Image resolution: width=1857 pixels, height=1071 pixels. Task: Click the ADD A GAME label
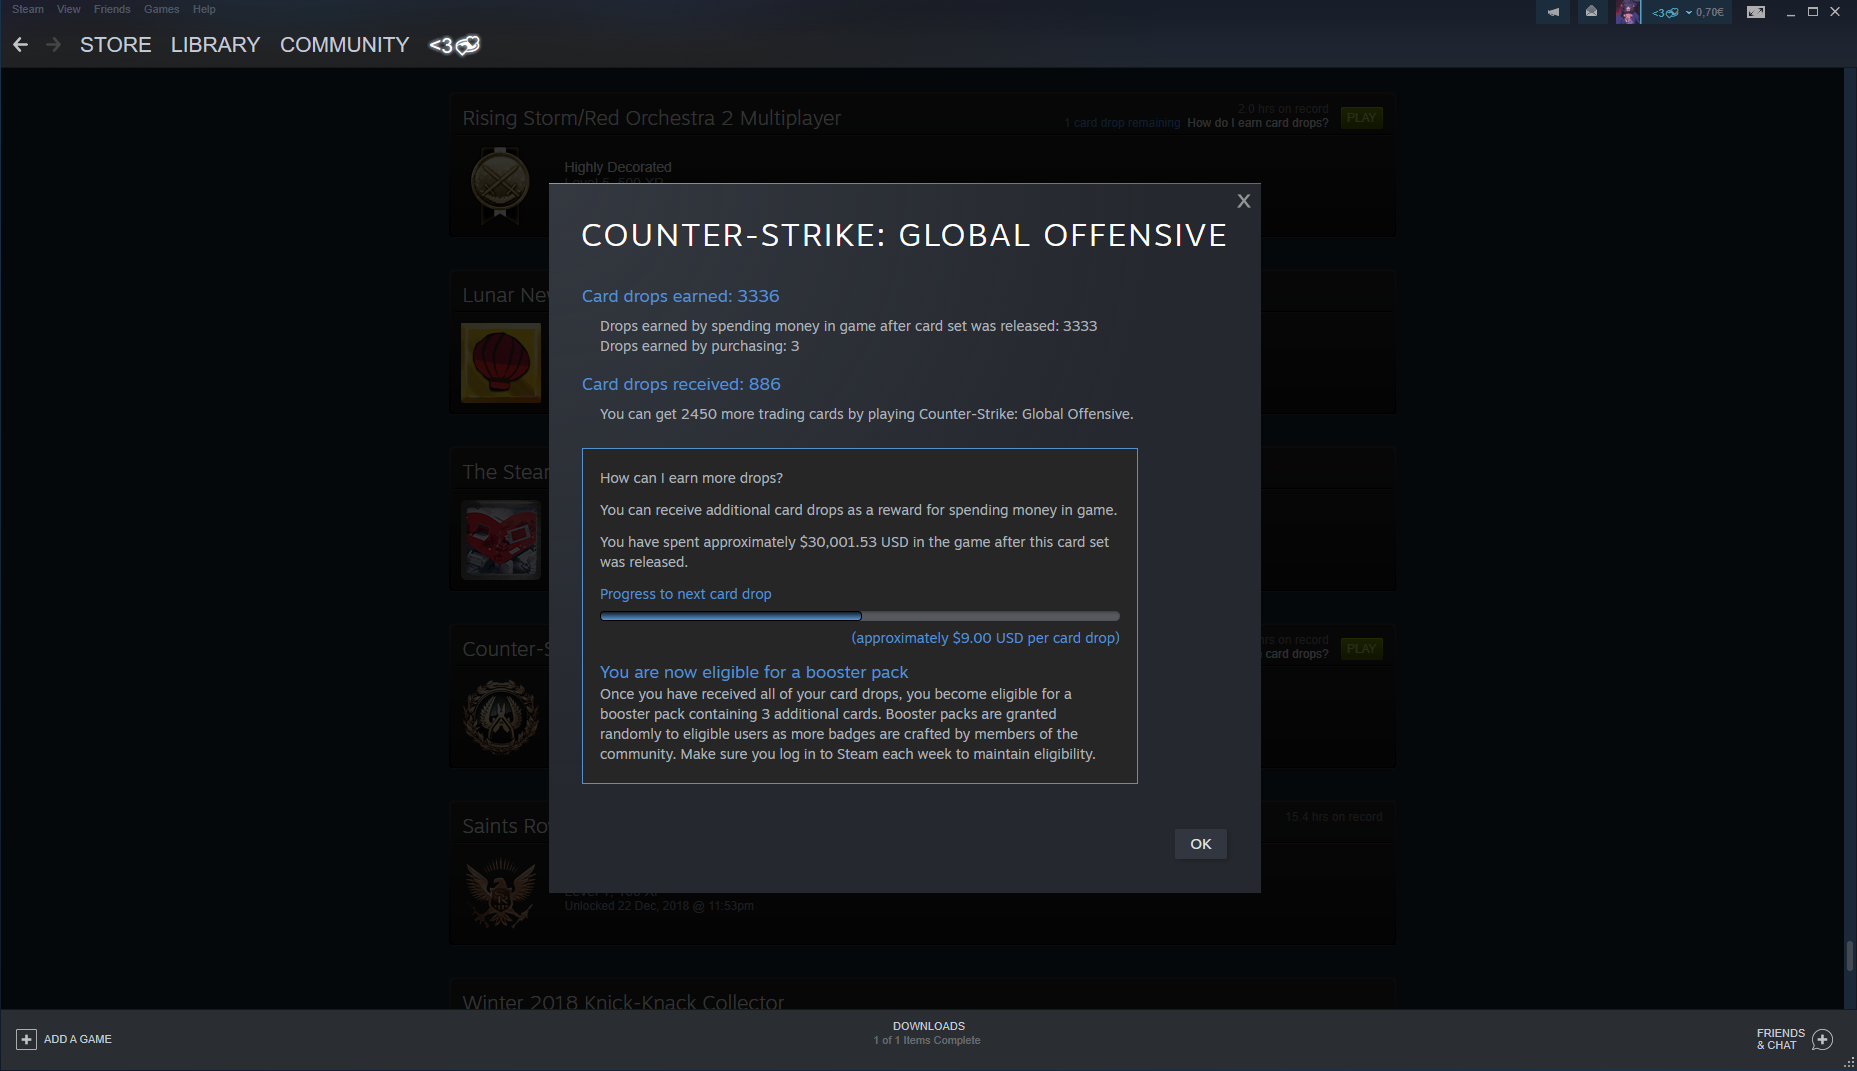click(78, 1040)
